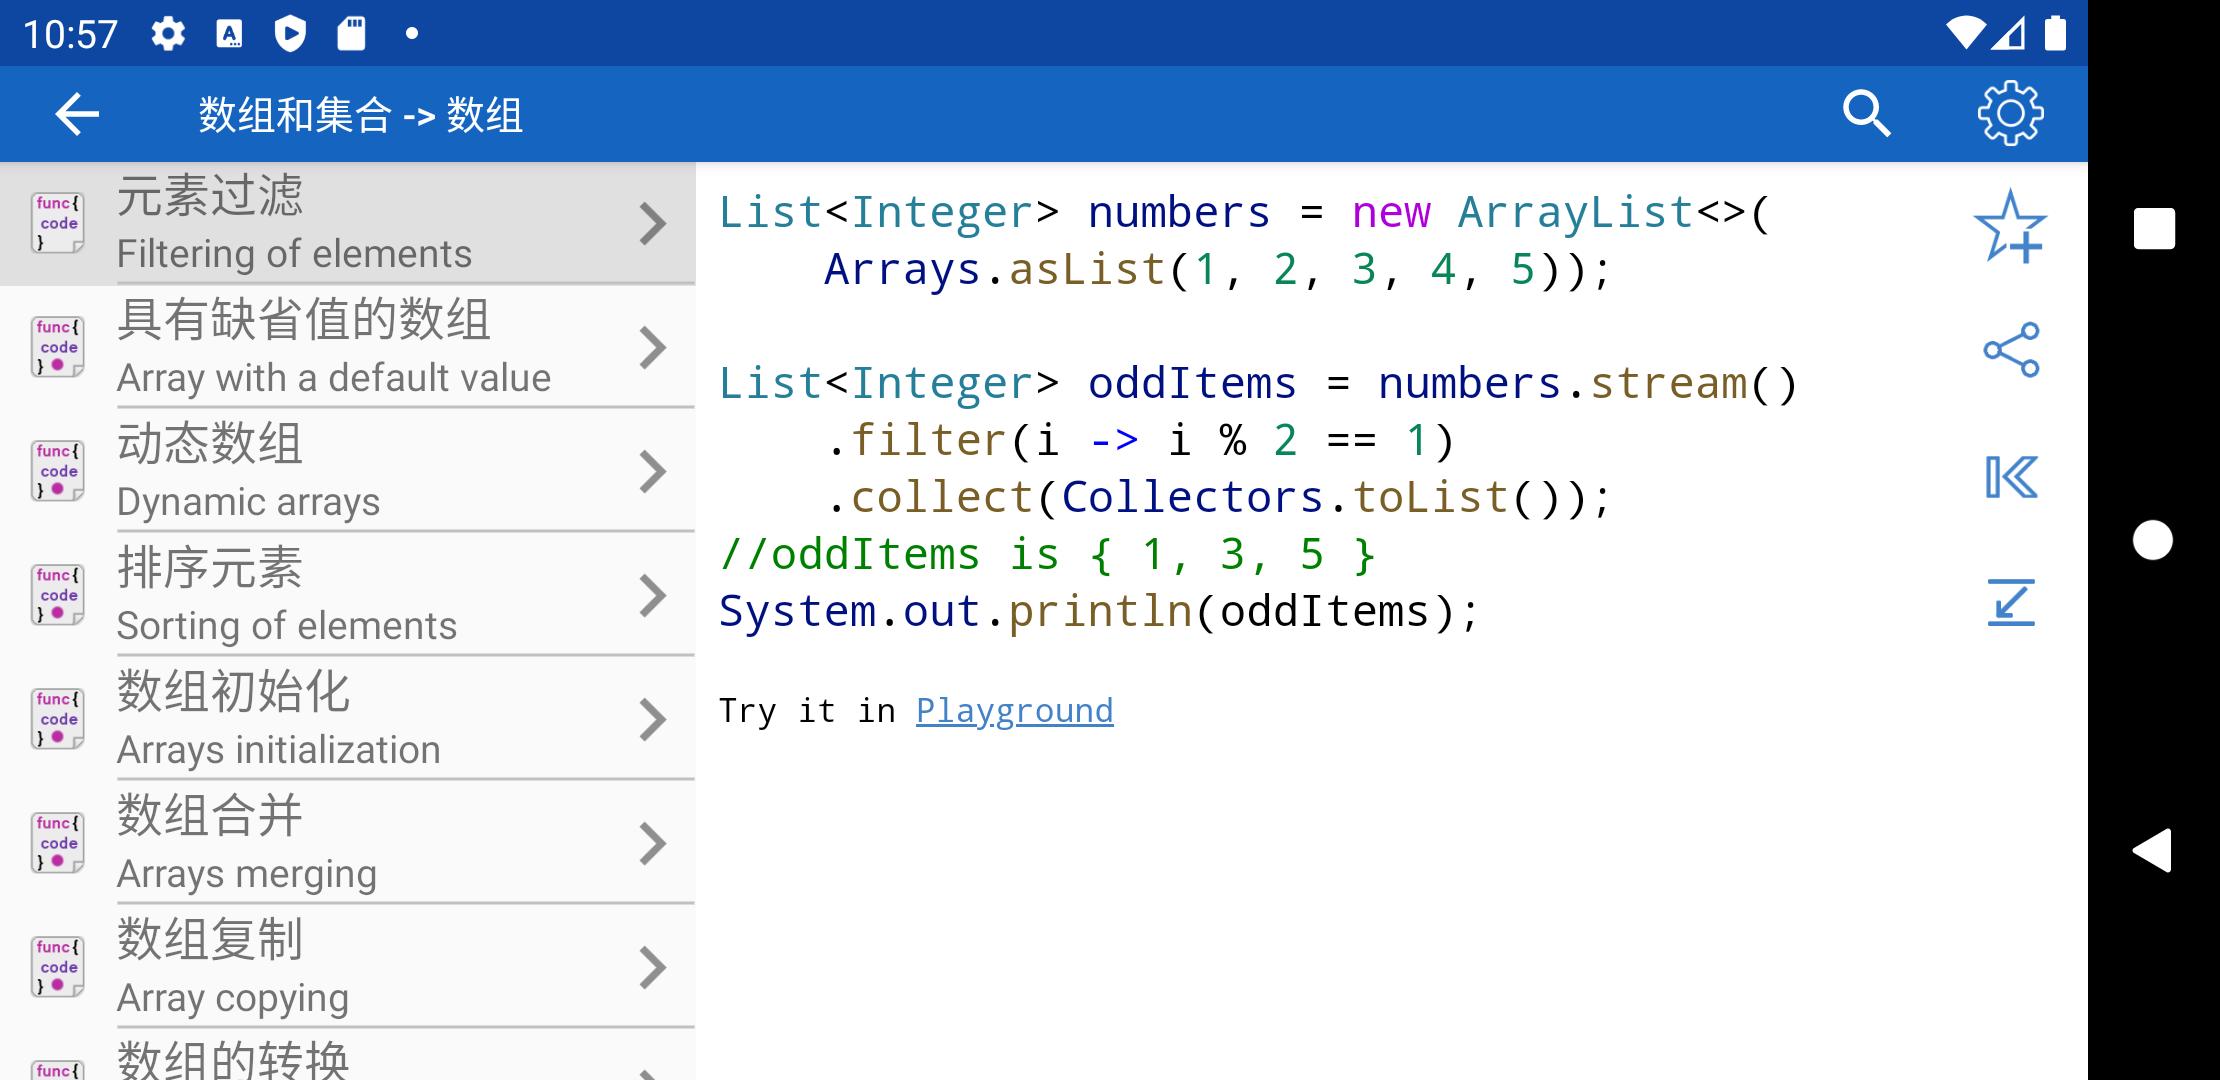Expand chevron for Array with a default value
The width and height of the screenshot is (2220, 1080).
pyautogui.click(x=653, y=347)
